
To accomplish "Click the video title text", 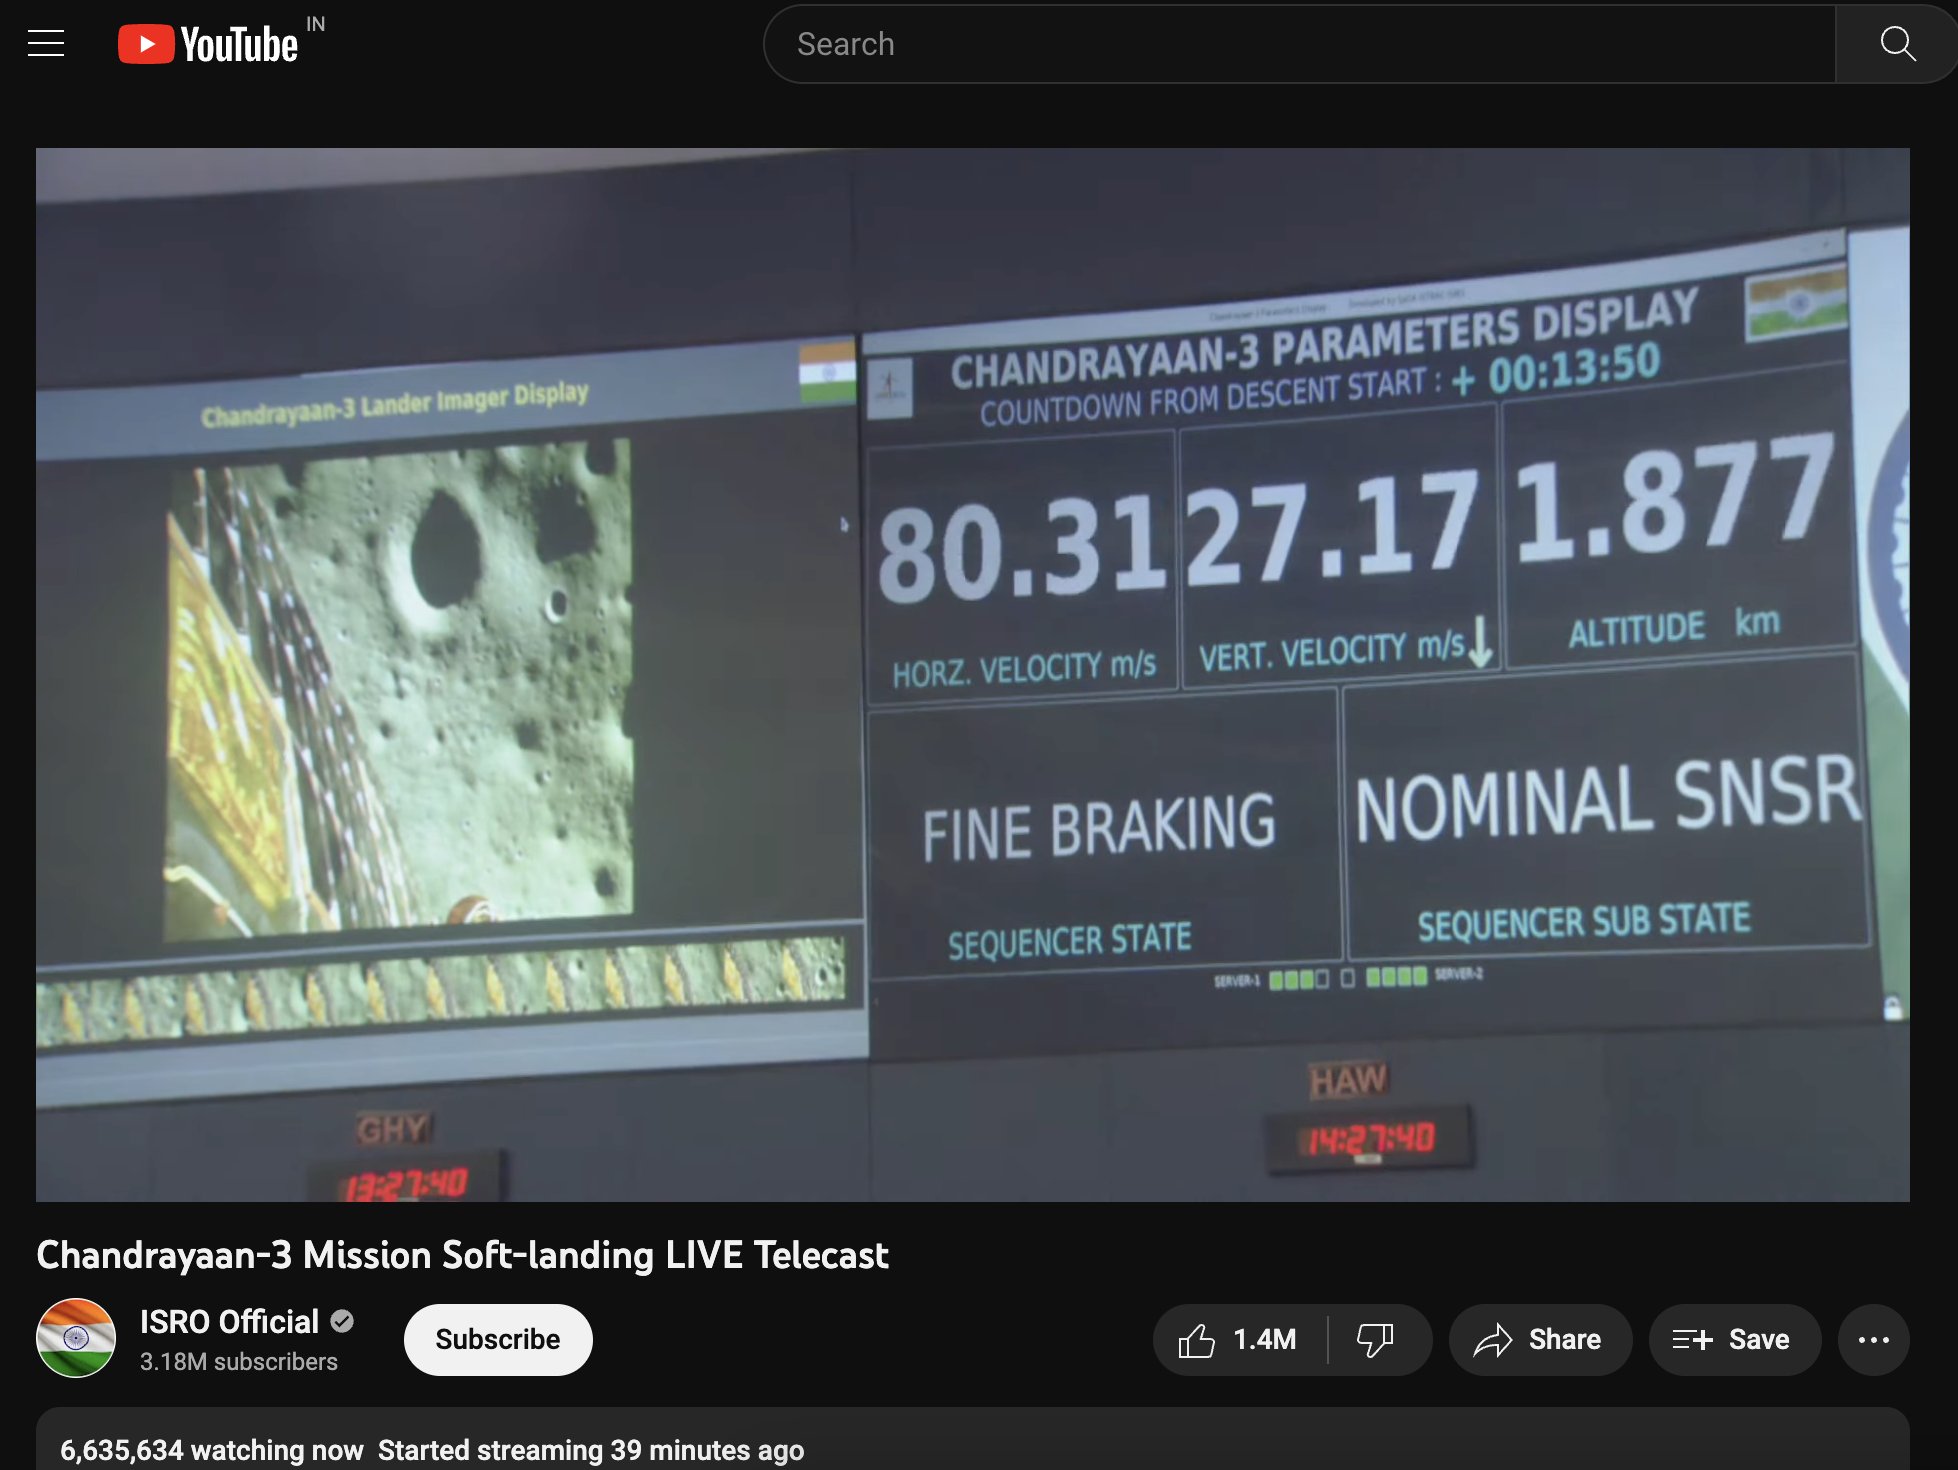I will click(x=462, y=1254).
